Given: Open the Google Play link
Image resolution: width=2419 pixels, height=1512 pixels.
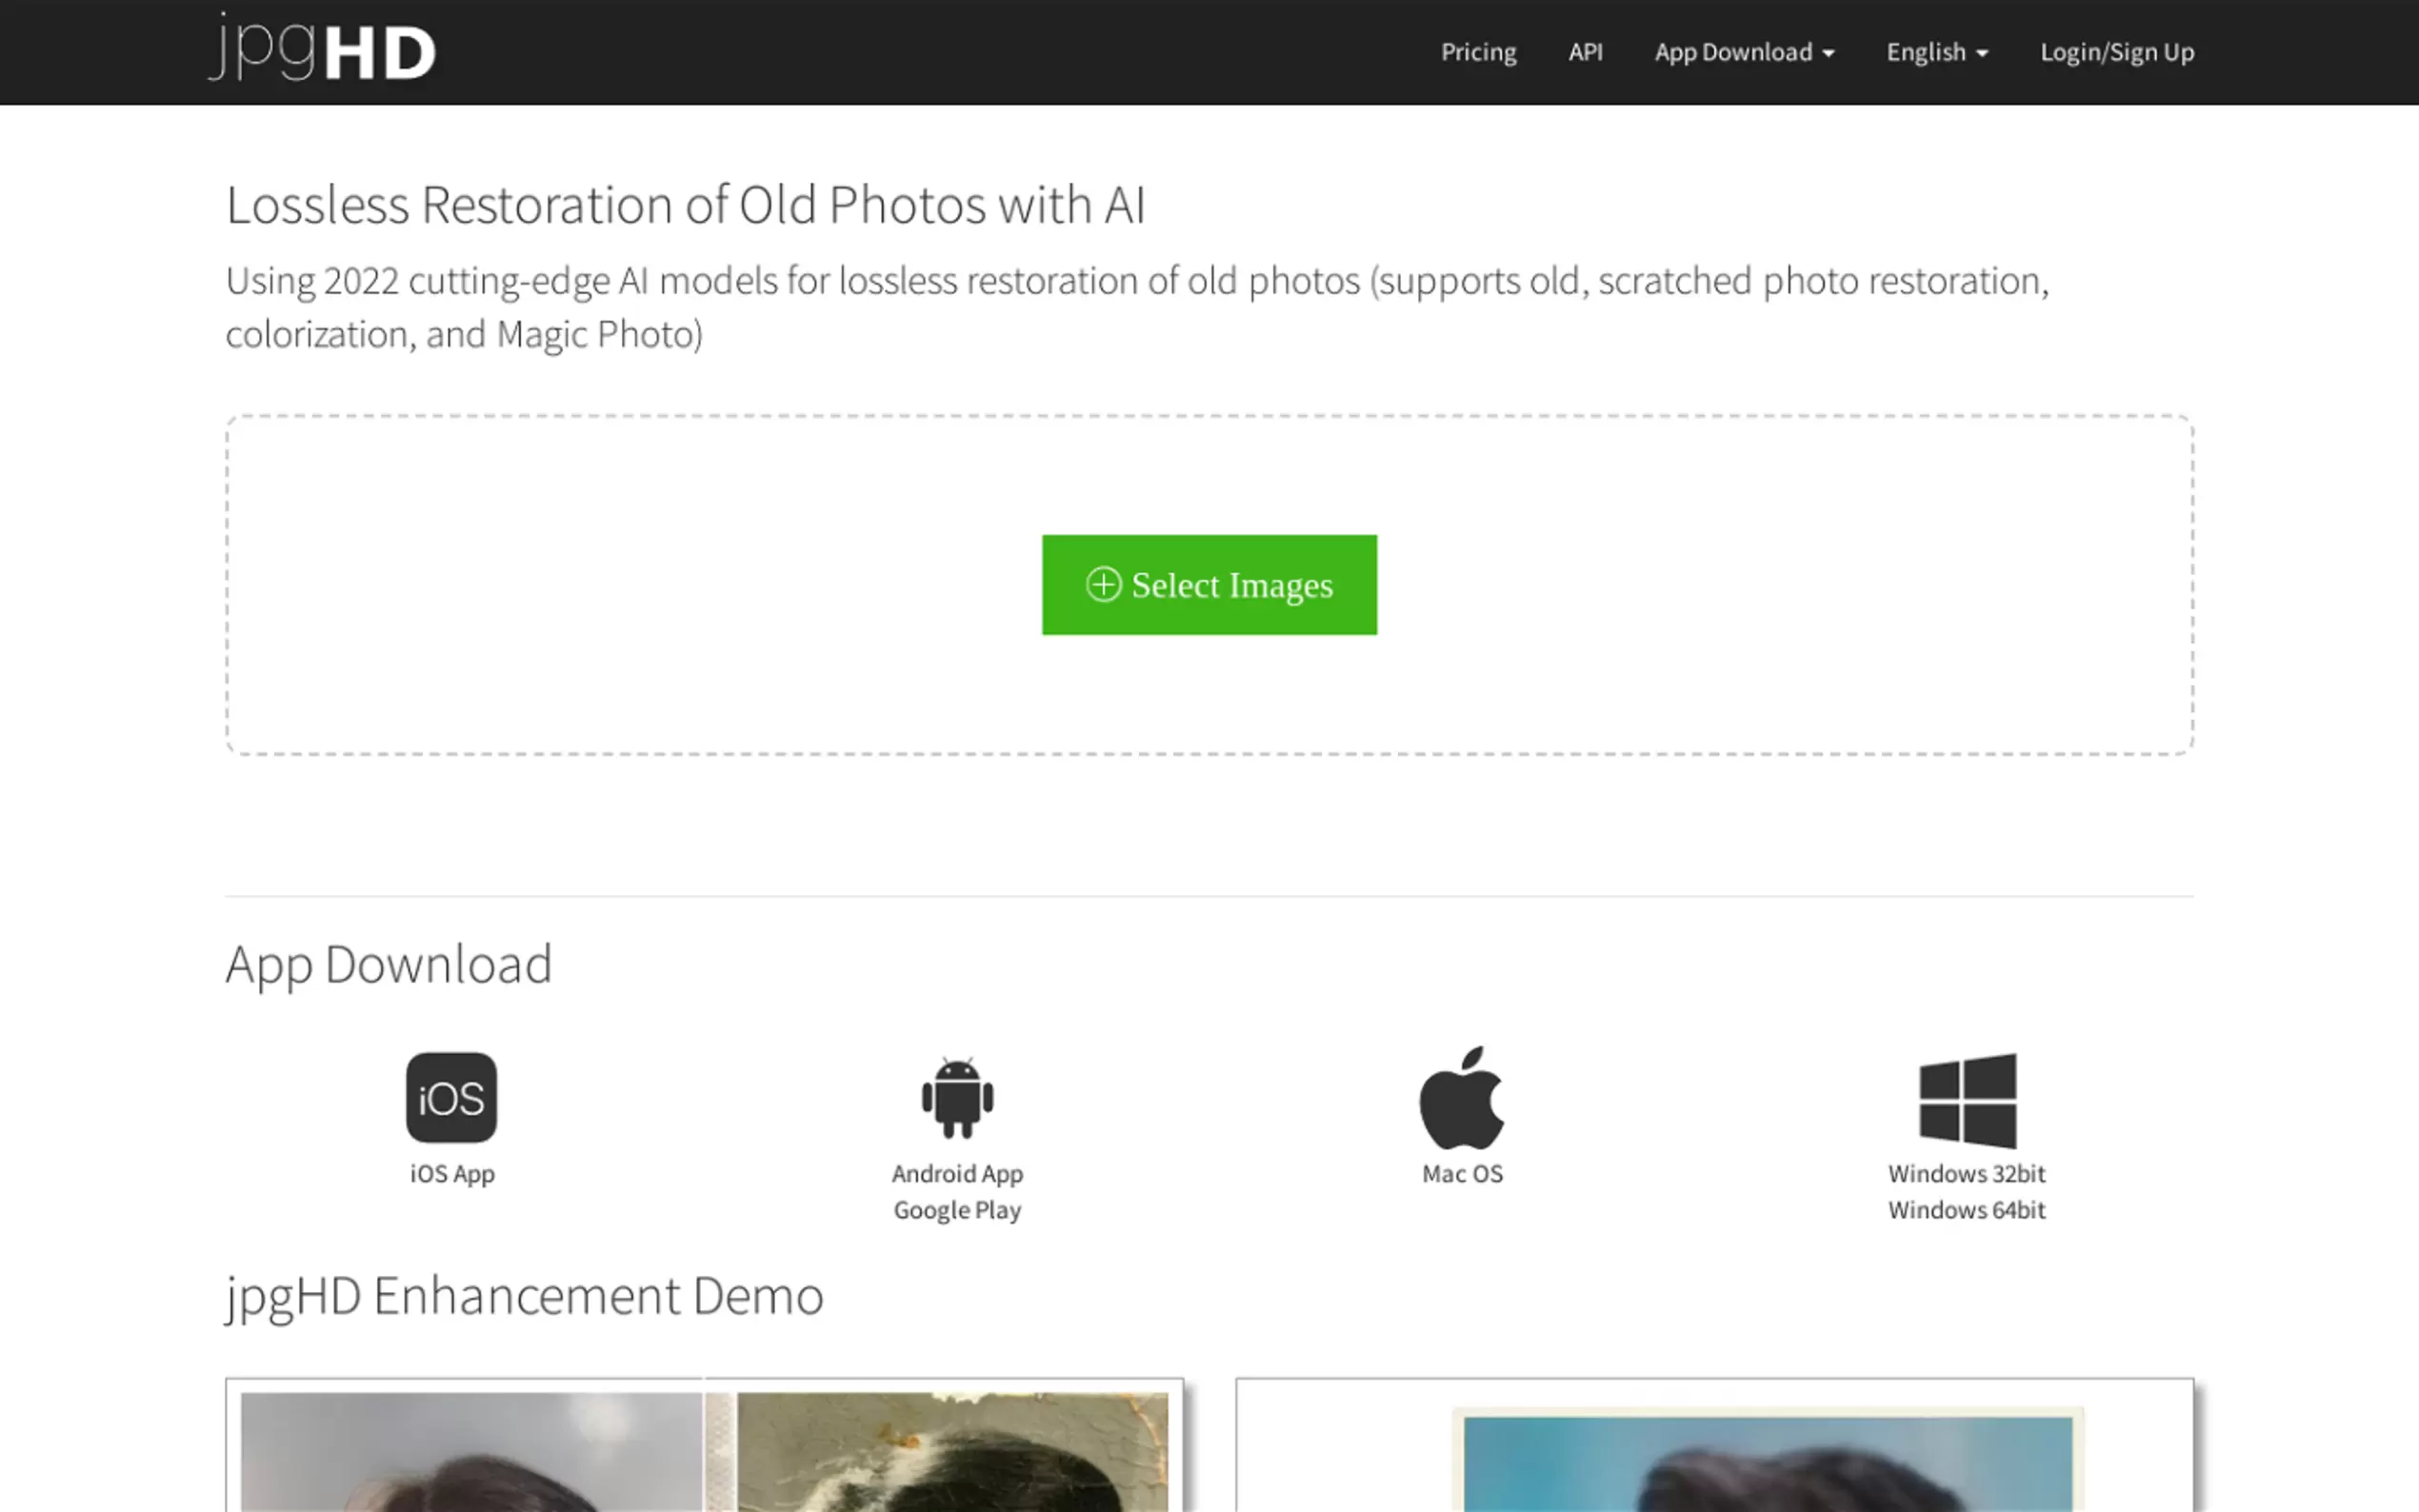Looking at the screenshot, I should tap(957, 1211).
